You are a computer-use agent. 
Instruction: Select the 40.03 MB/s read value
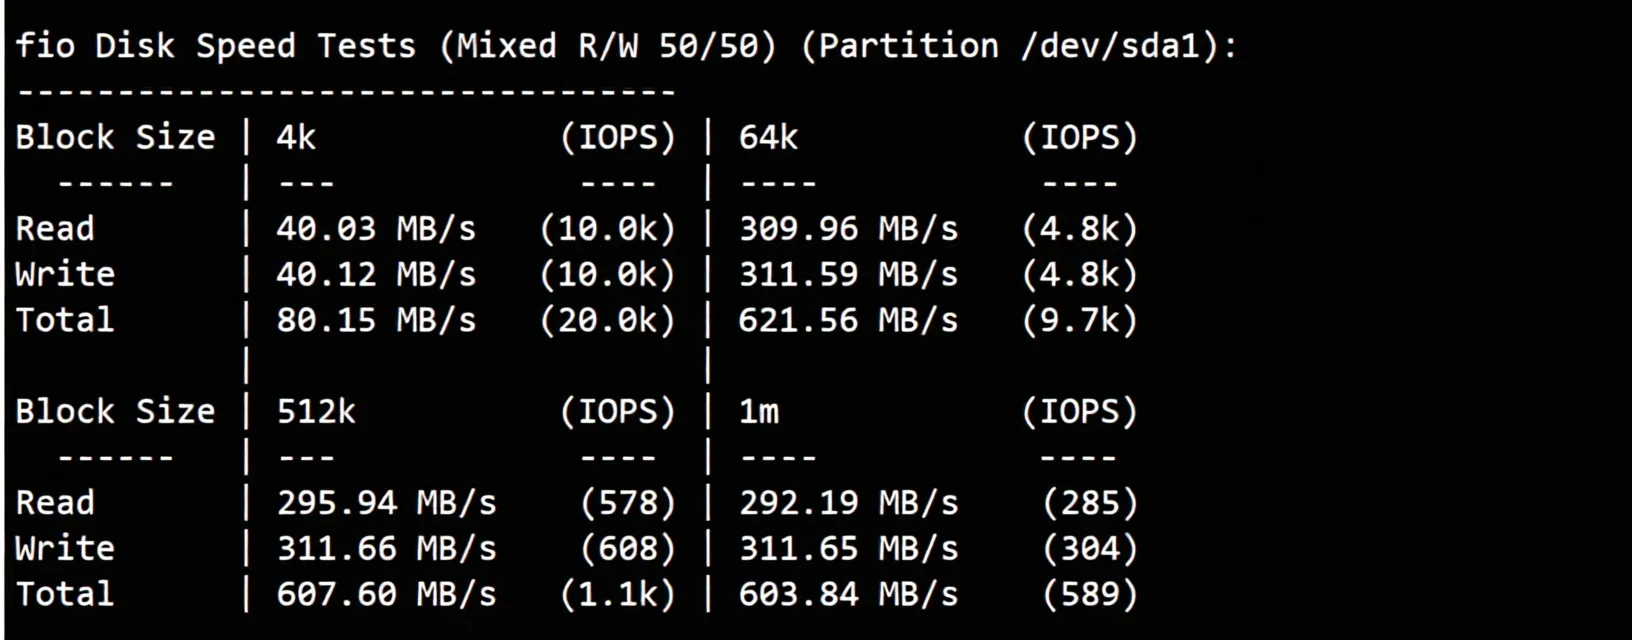point(376,229)
